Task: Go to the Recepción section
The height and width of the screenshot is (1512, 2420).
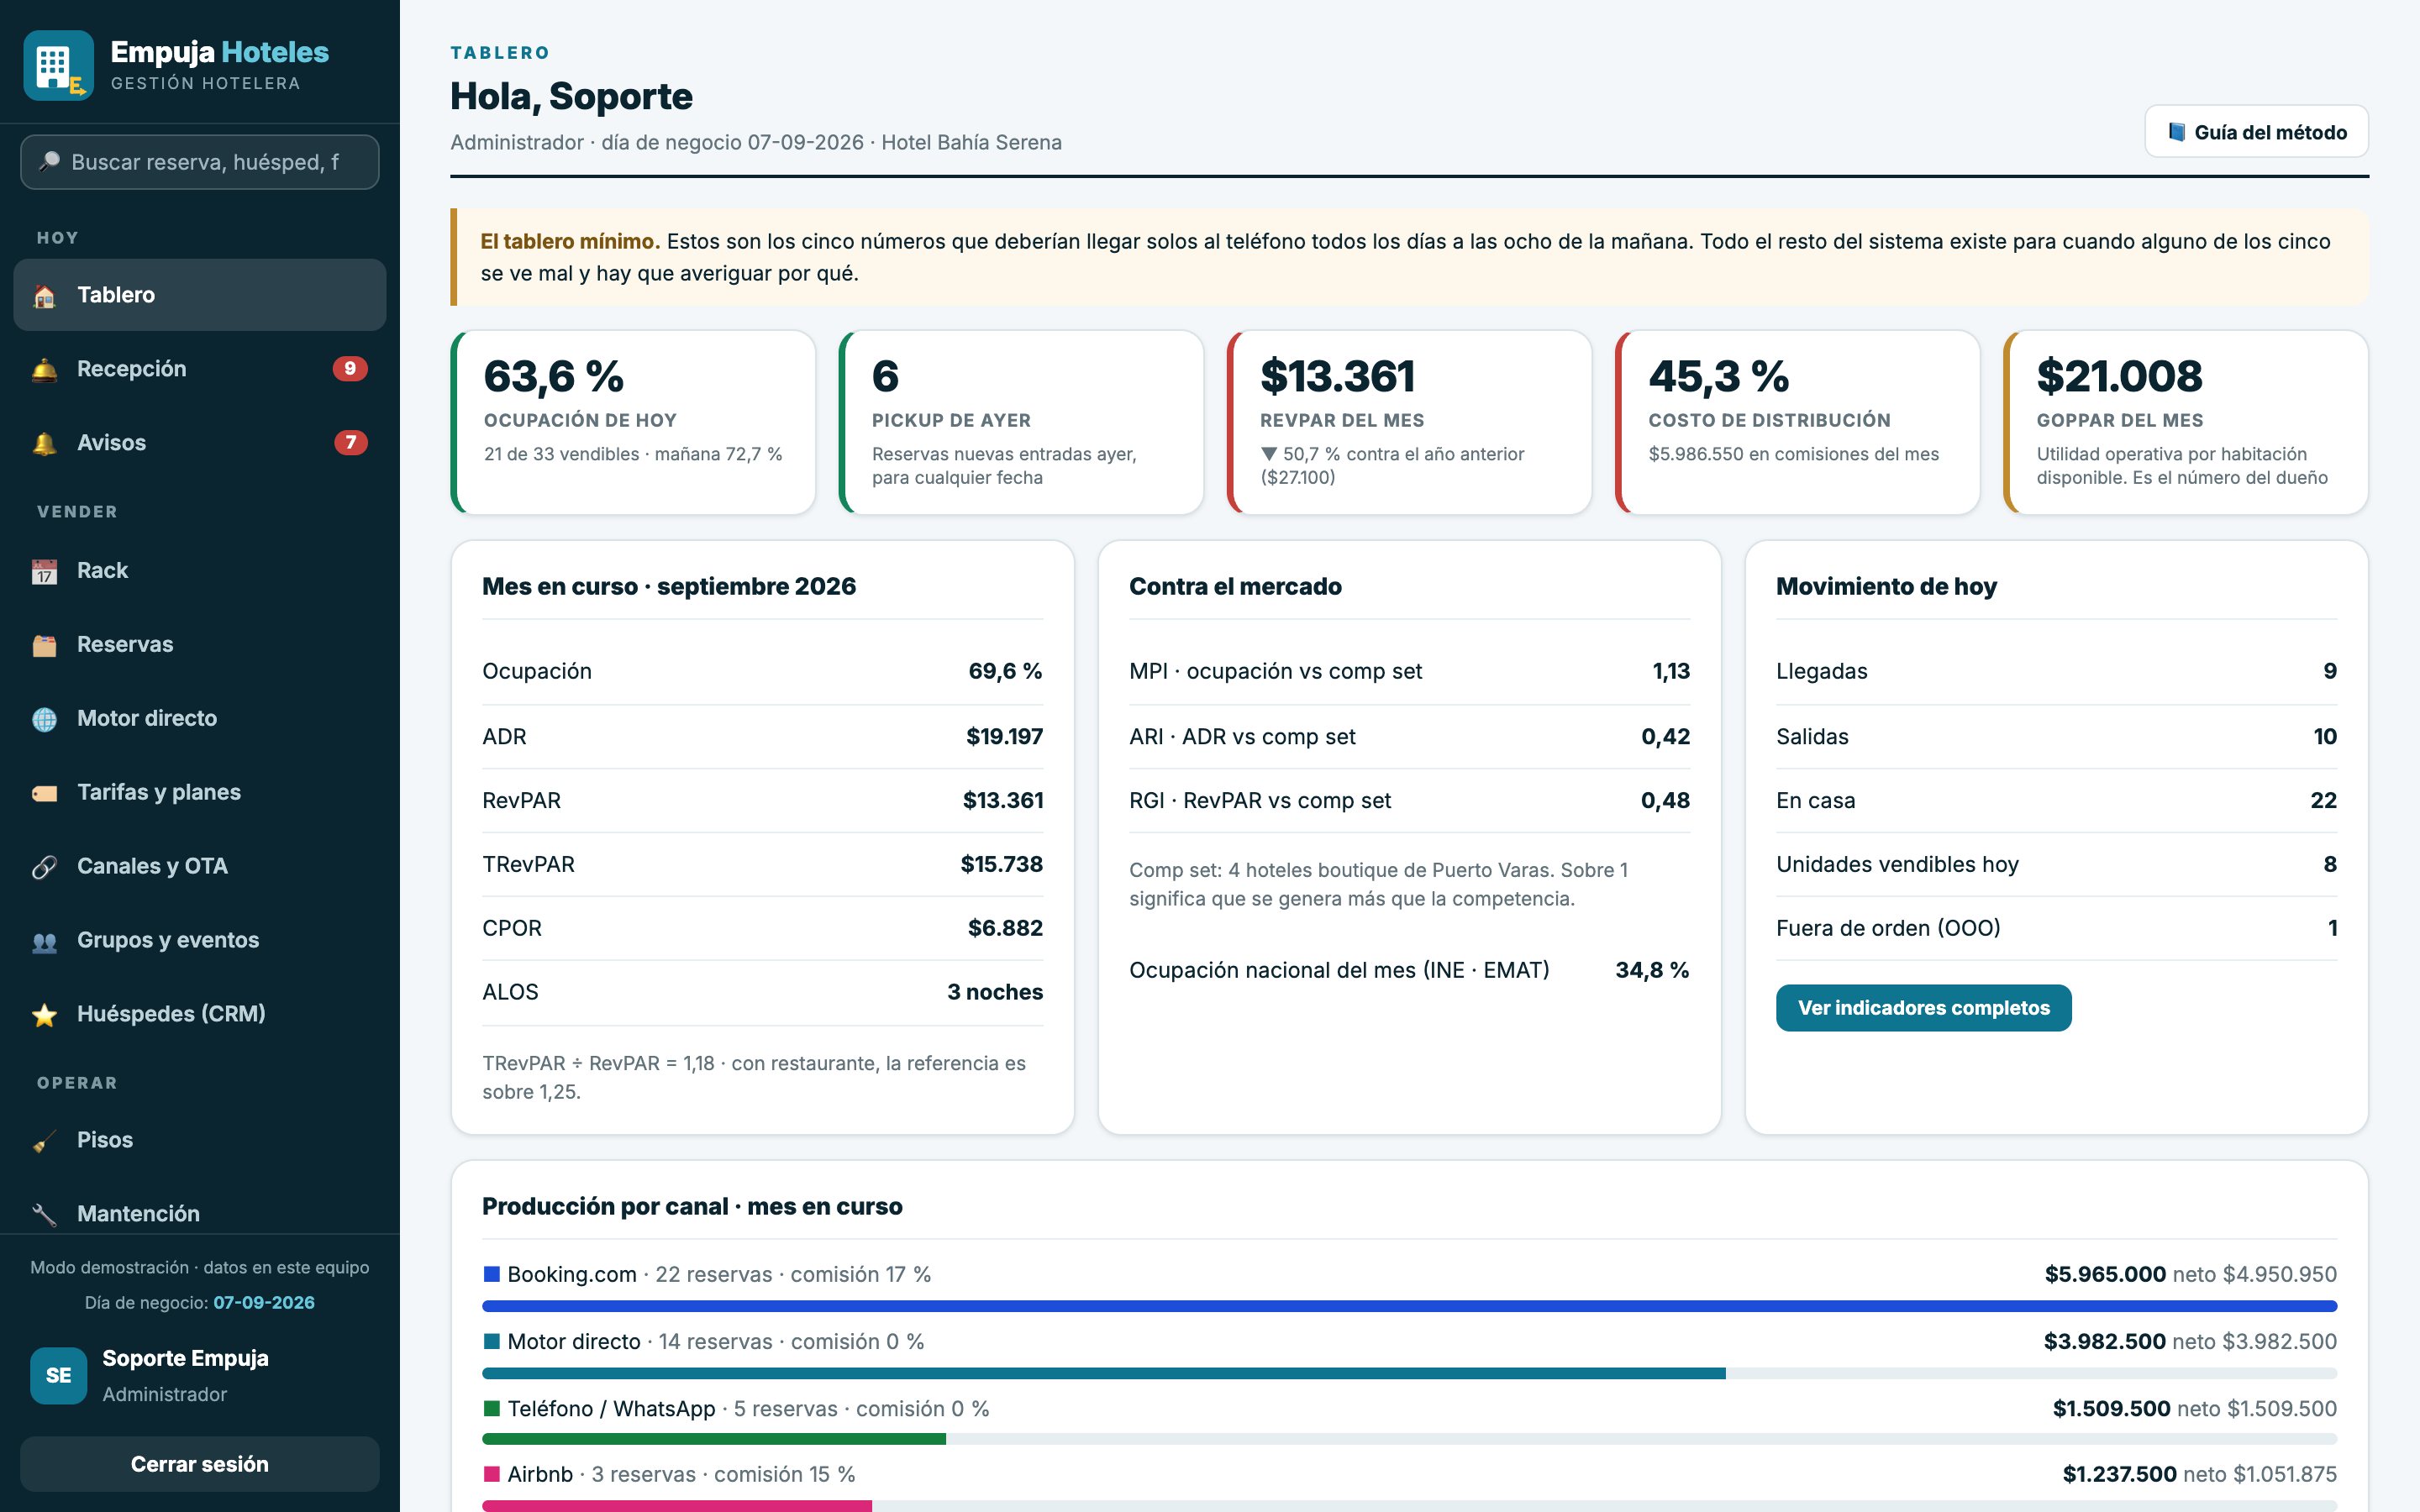Action: point(200,369)
